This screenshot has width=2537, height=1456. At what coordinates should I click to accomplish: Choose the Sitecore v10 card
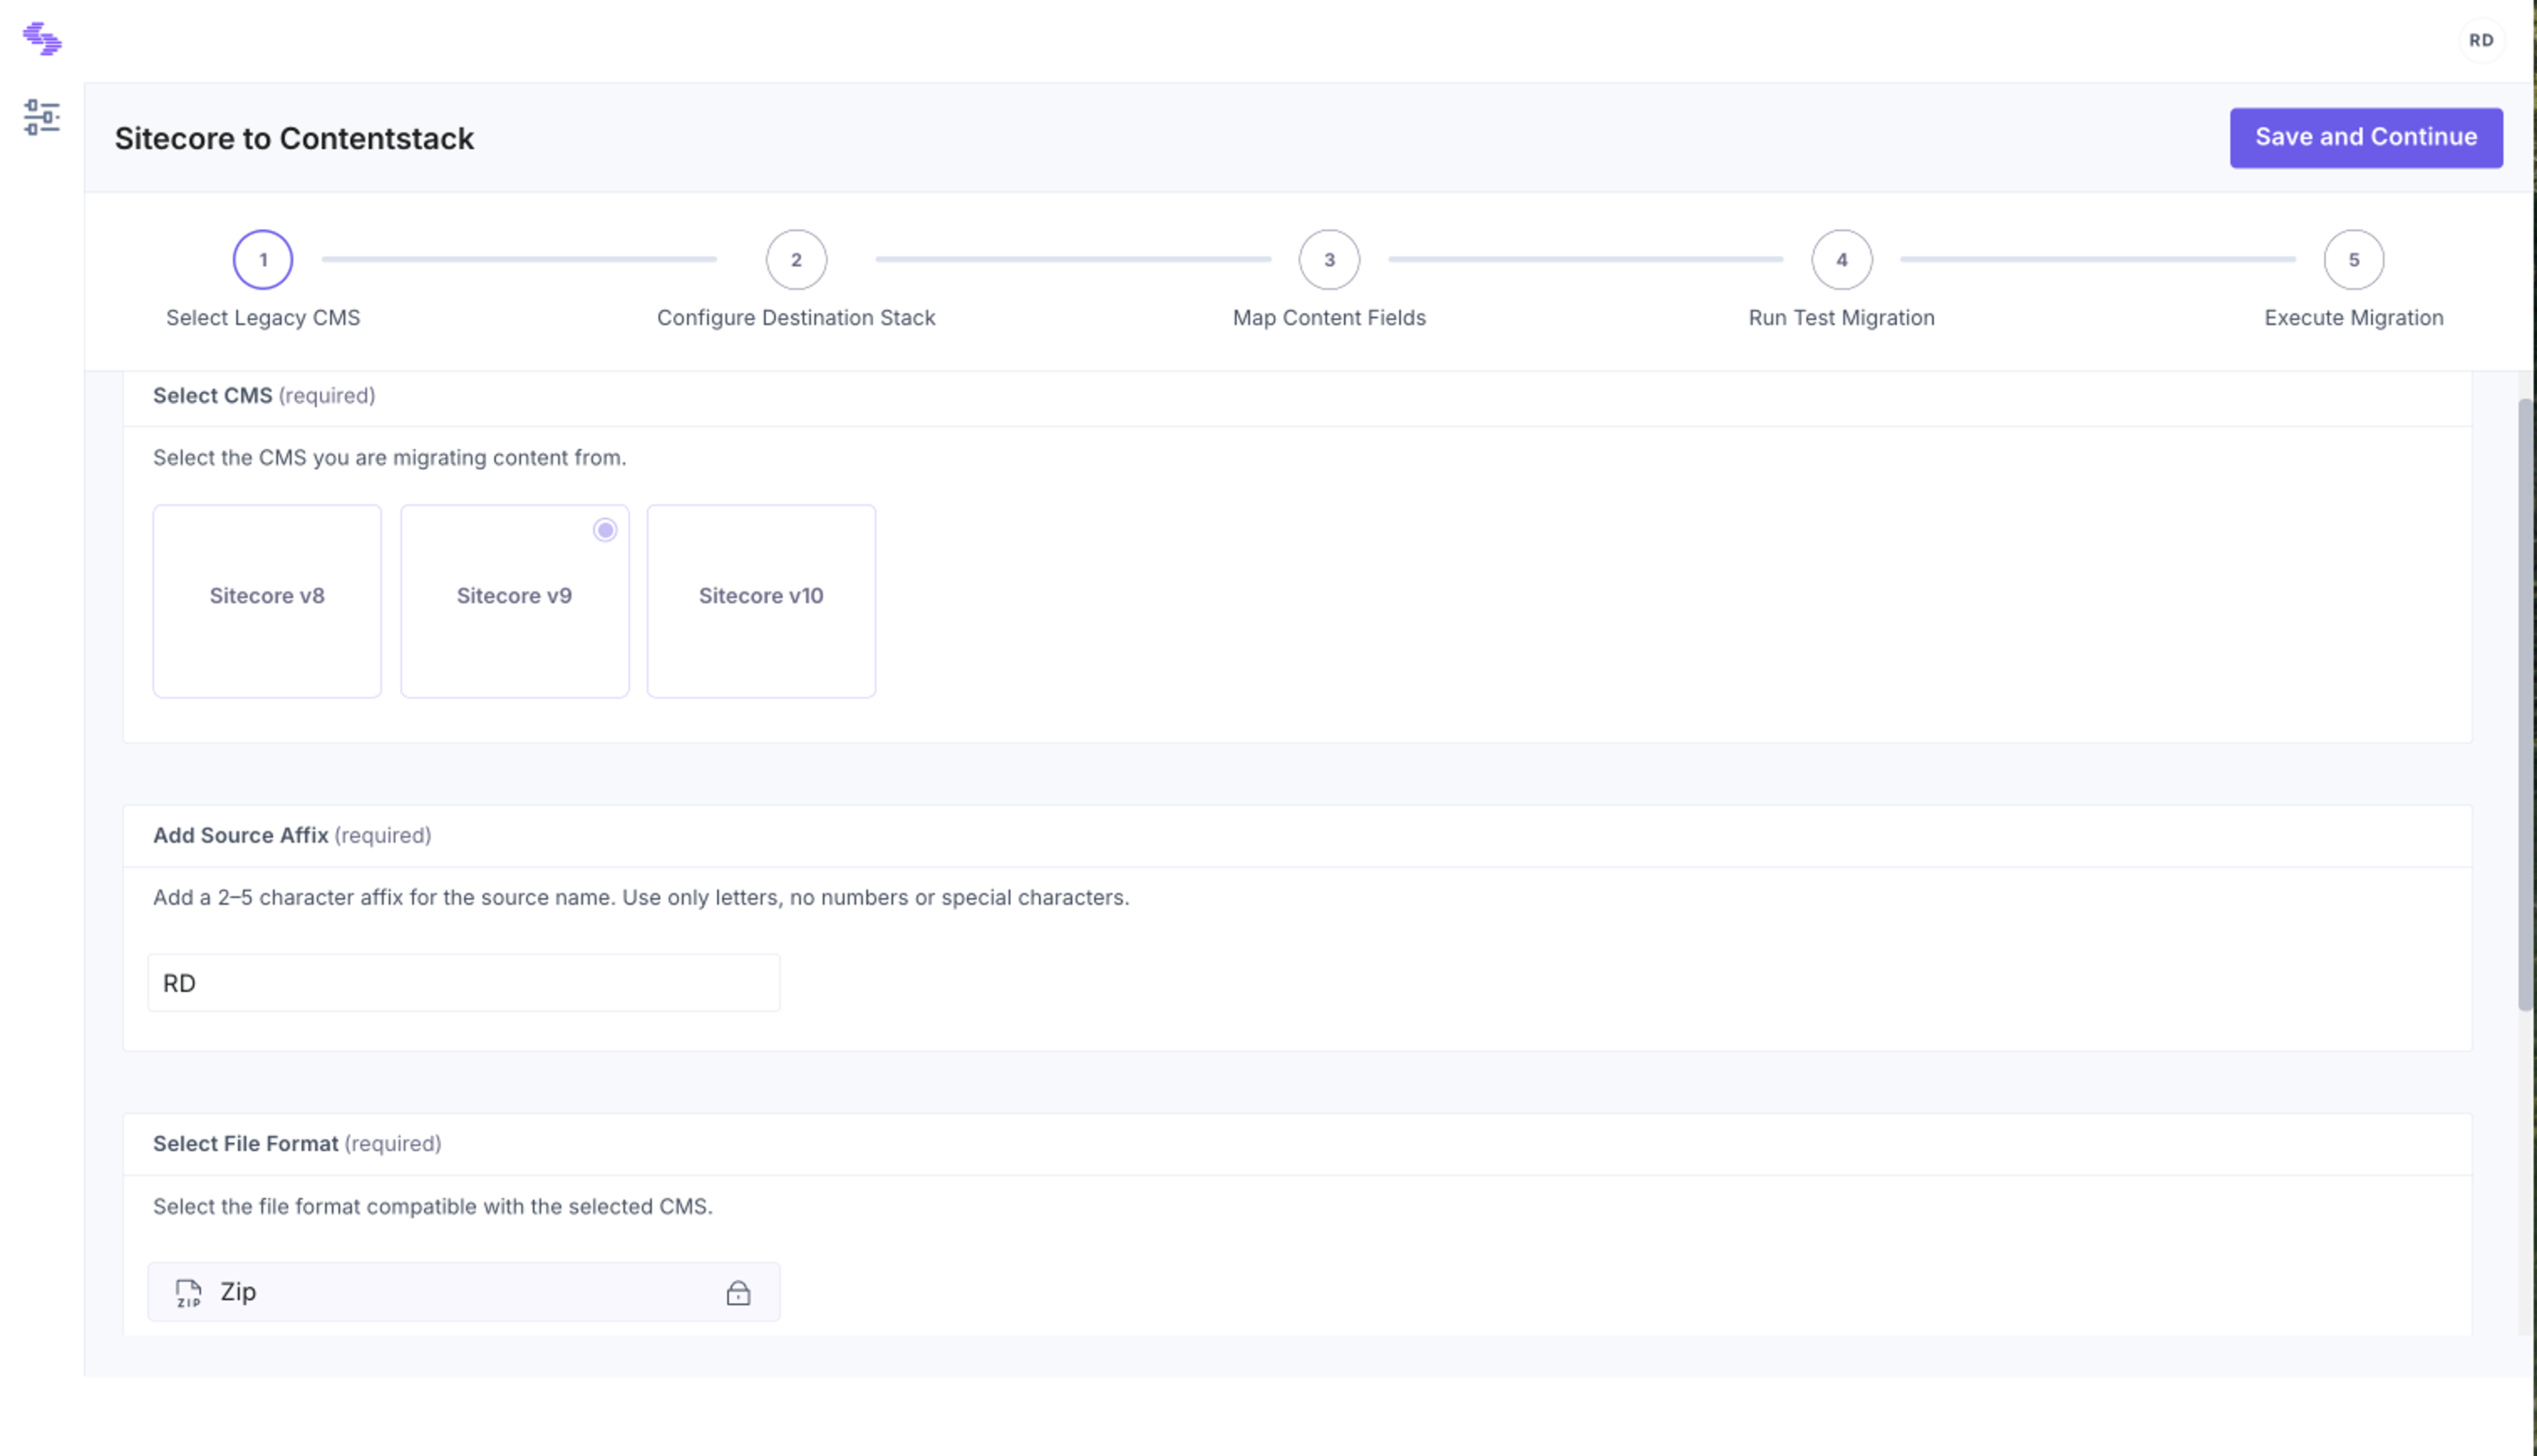[x=761, y=601]
